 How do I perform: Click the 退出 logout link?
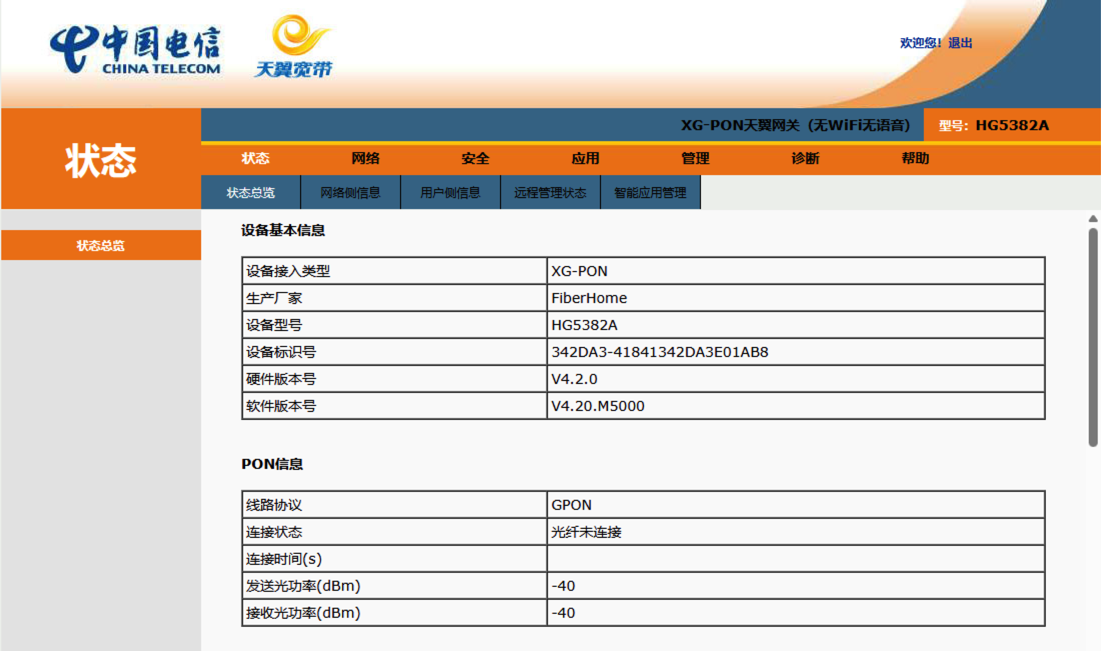click(x=960, y=43)
